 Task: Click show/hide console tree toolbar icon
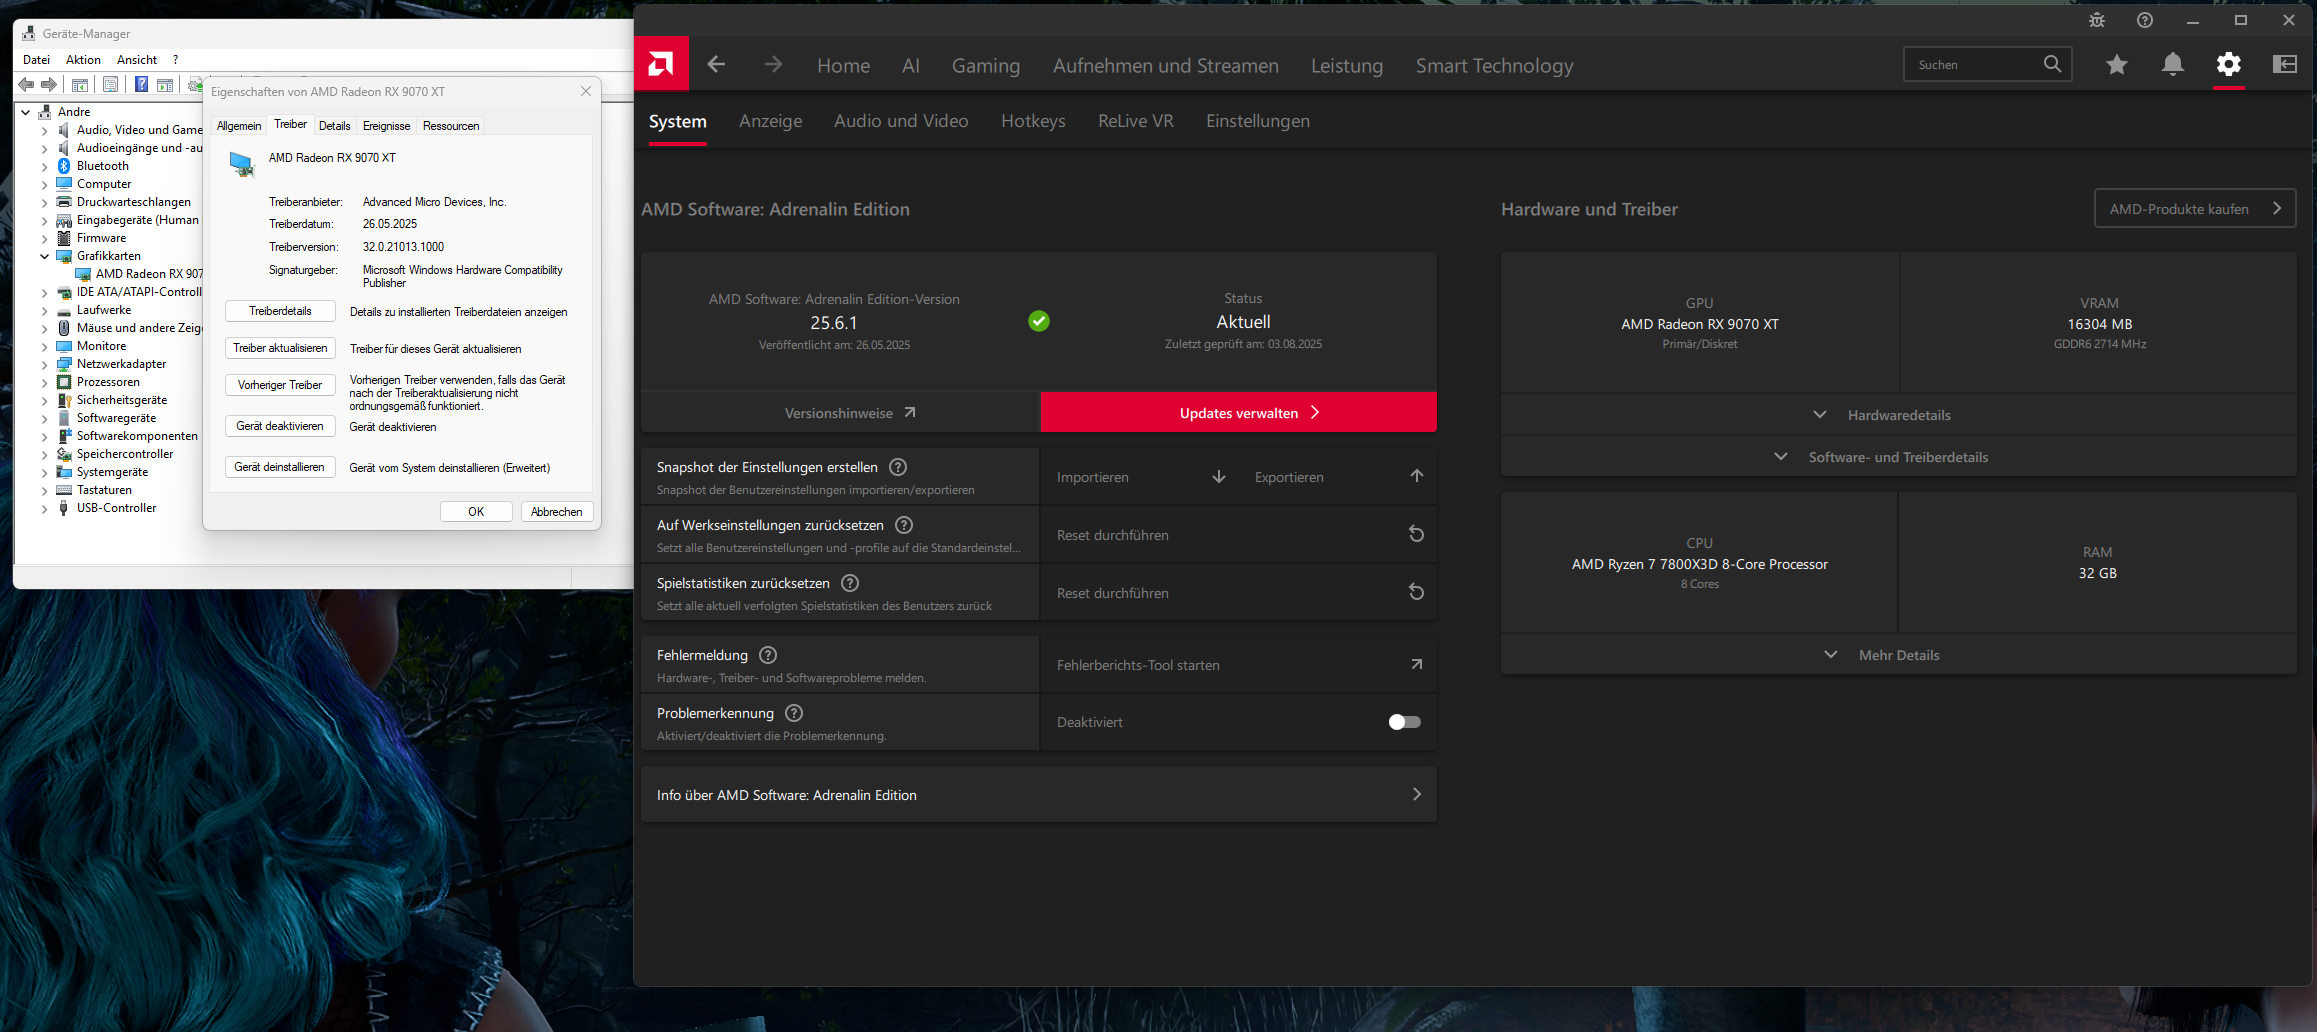[x=80, y=85]
